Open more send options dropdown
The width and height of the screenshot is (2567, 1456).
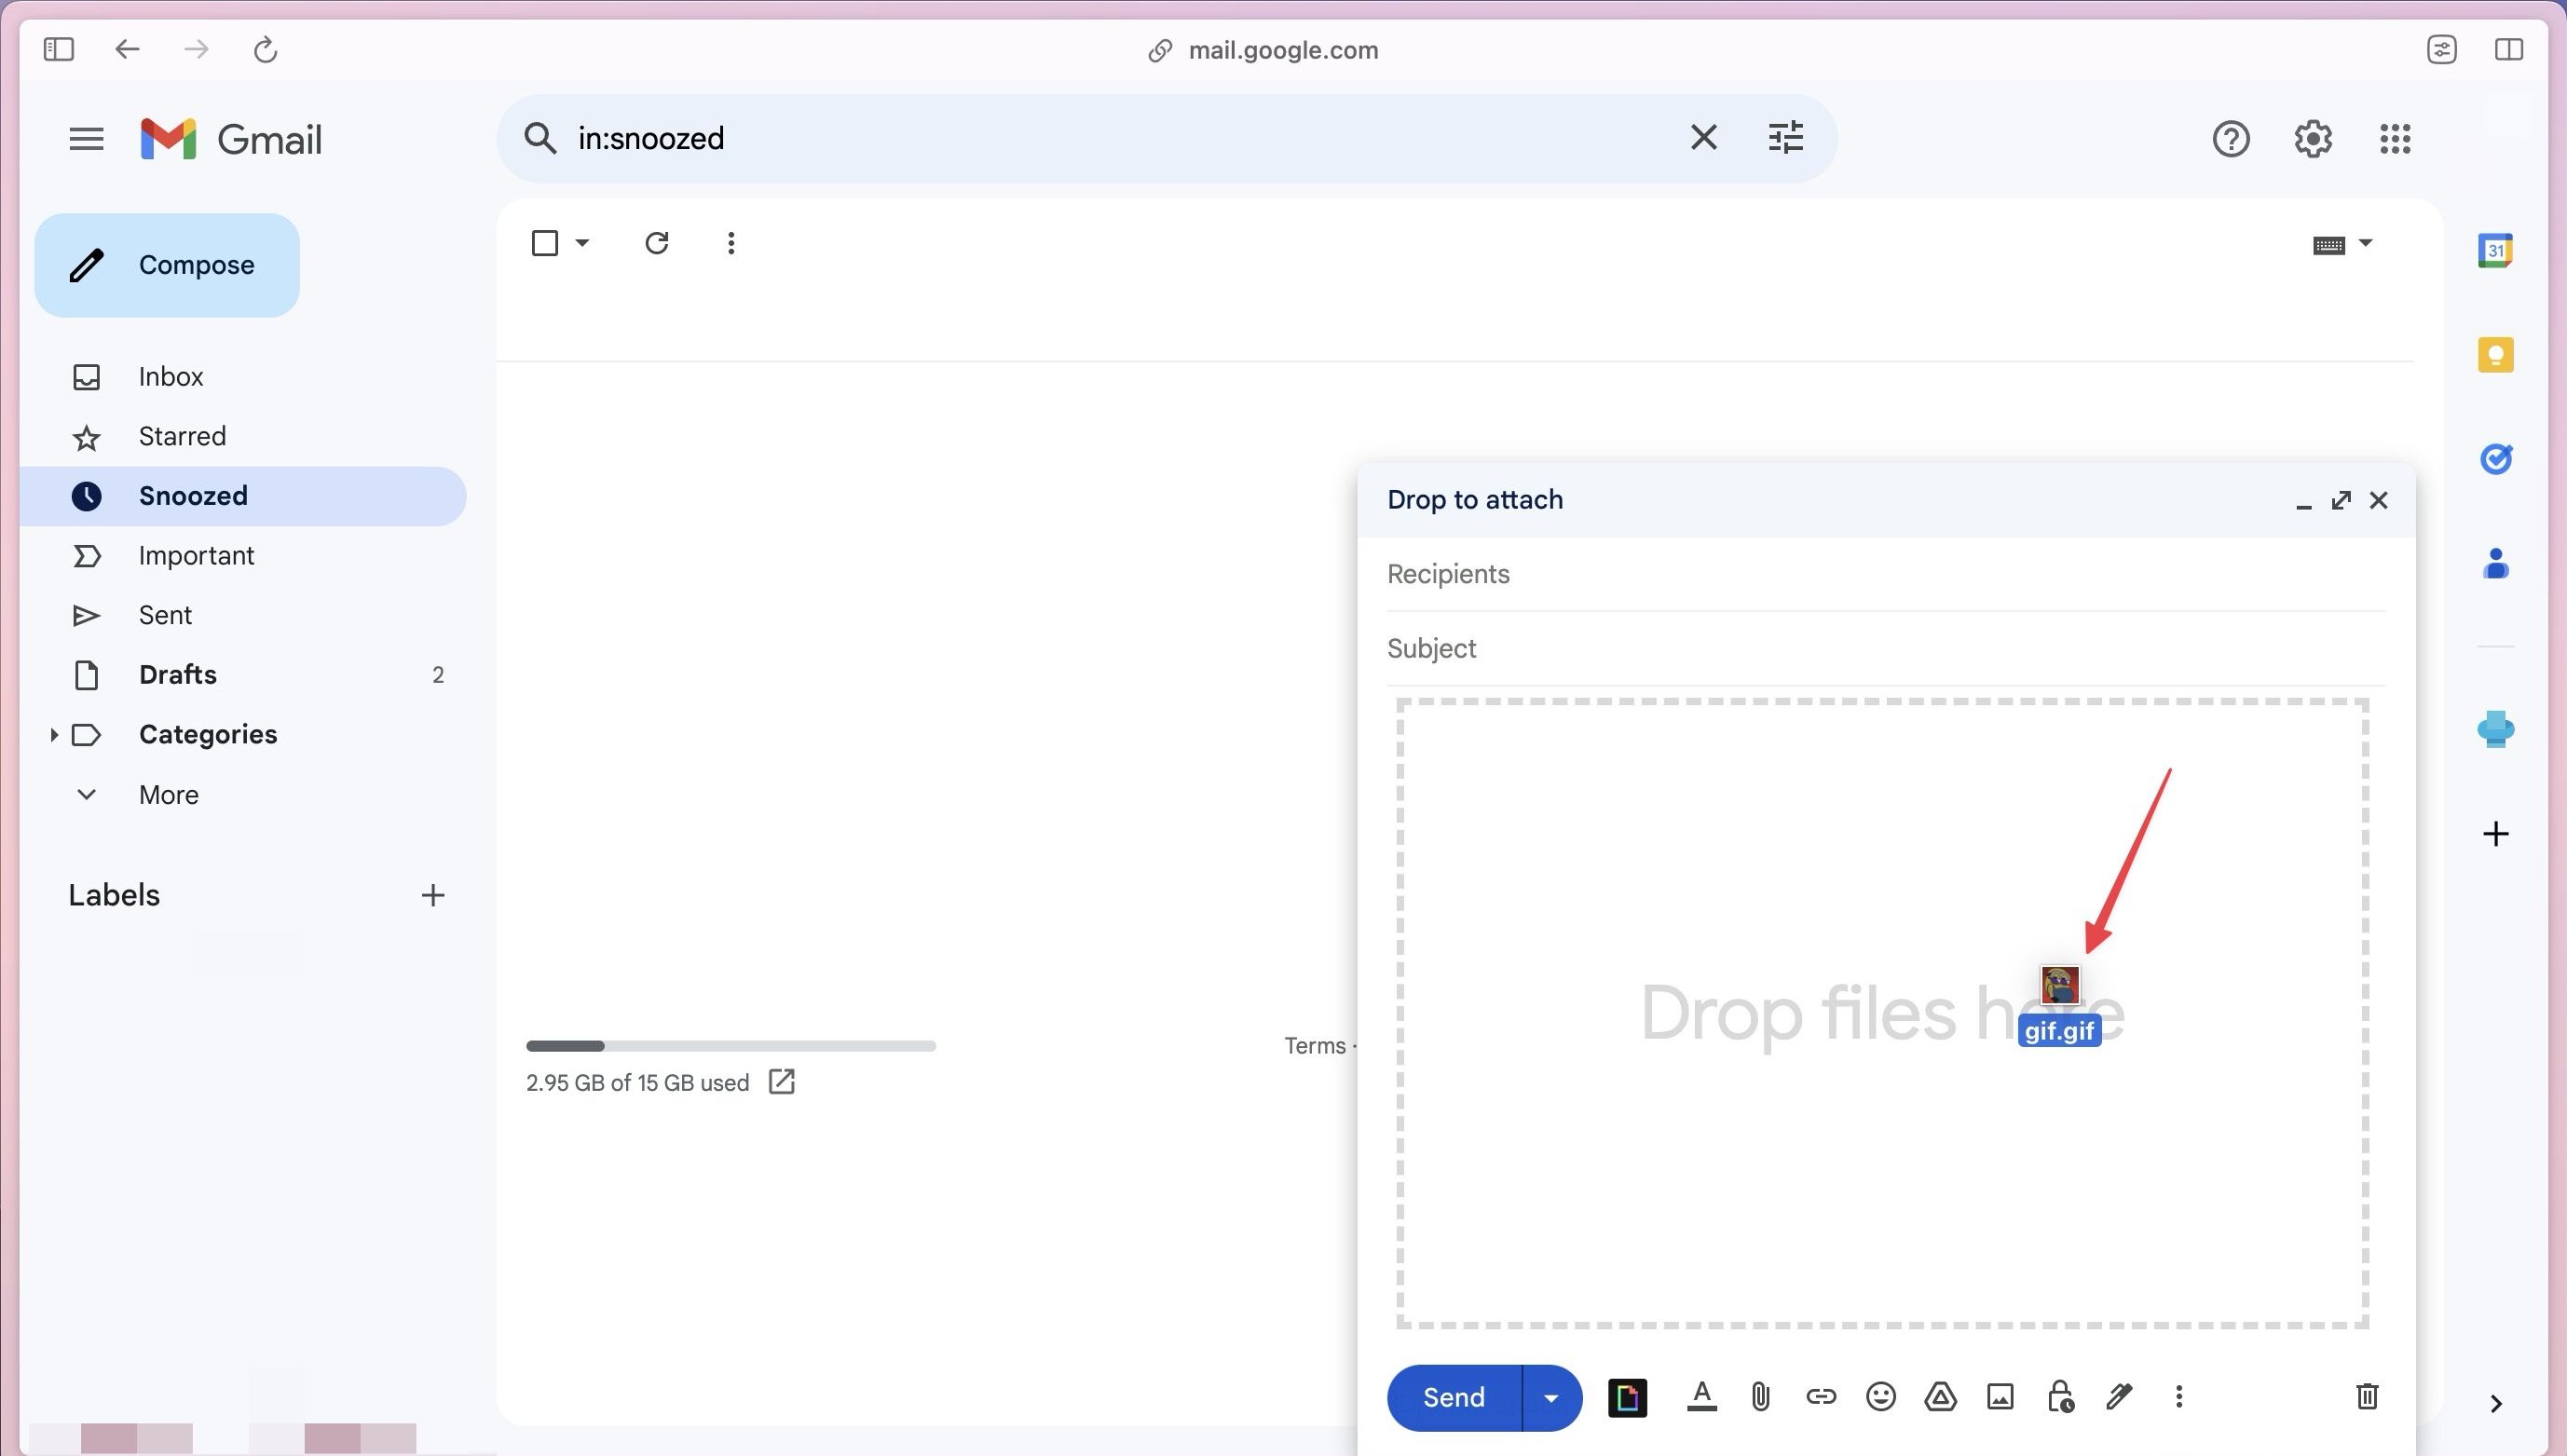[1551, 1398]
